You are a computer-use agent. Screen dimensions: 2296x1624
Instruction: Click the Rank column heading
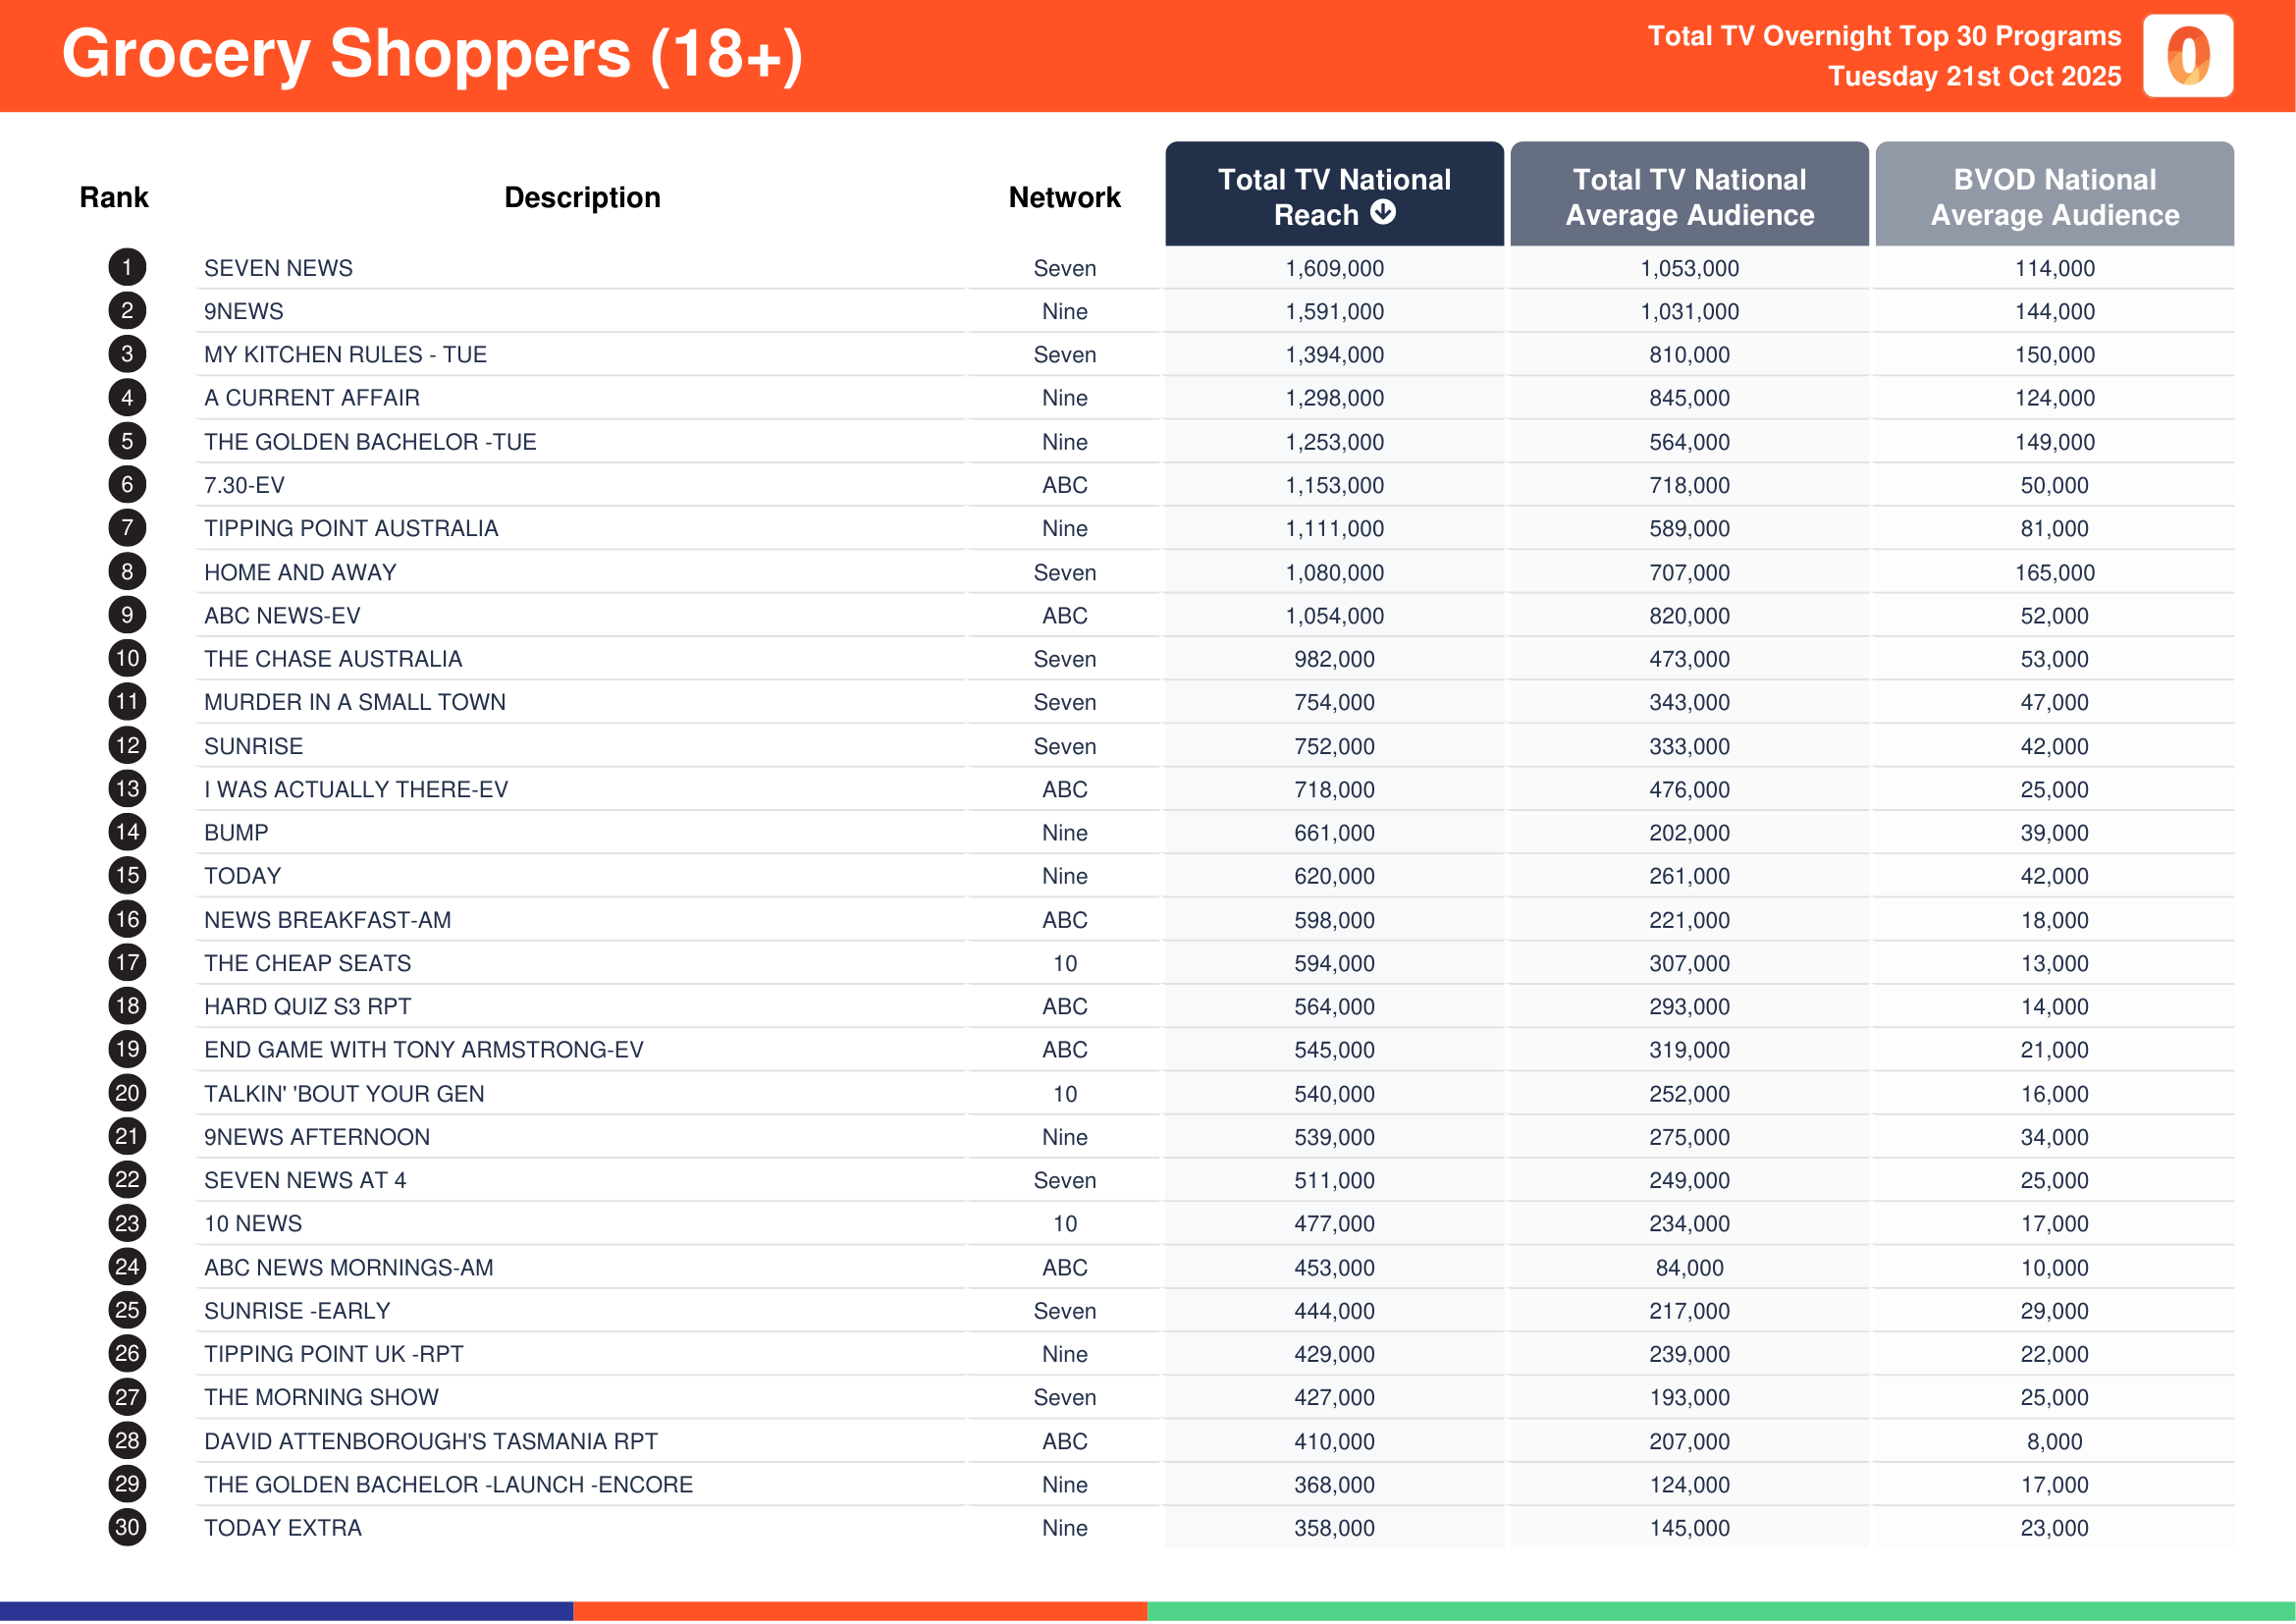(114, 197)
